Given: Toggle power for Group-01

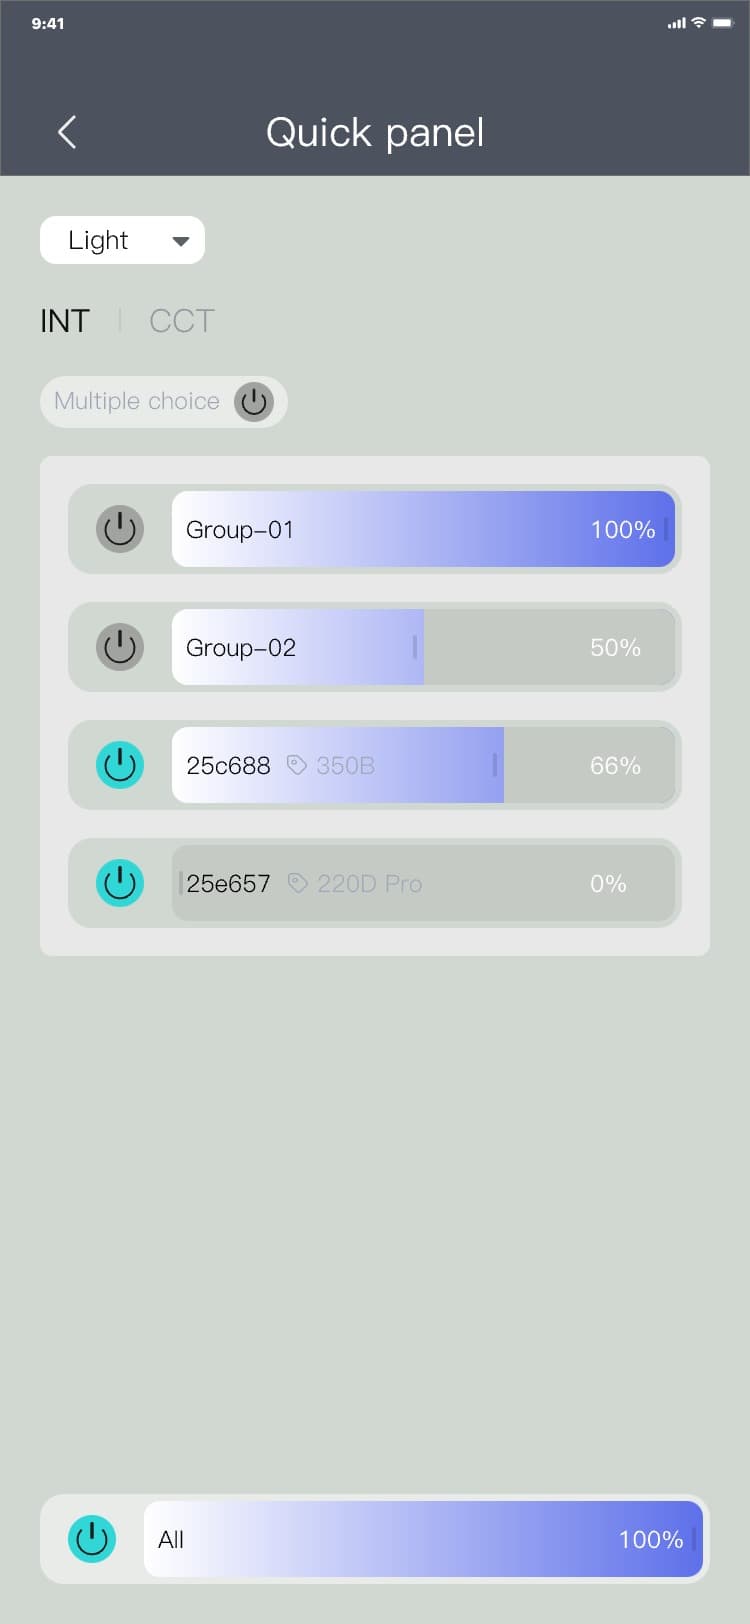Looking at the screenshot, I should click(120, 529).
